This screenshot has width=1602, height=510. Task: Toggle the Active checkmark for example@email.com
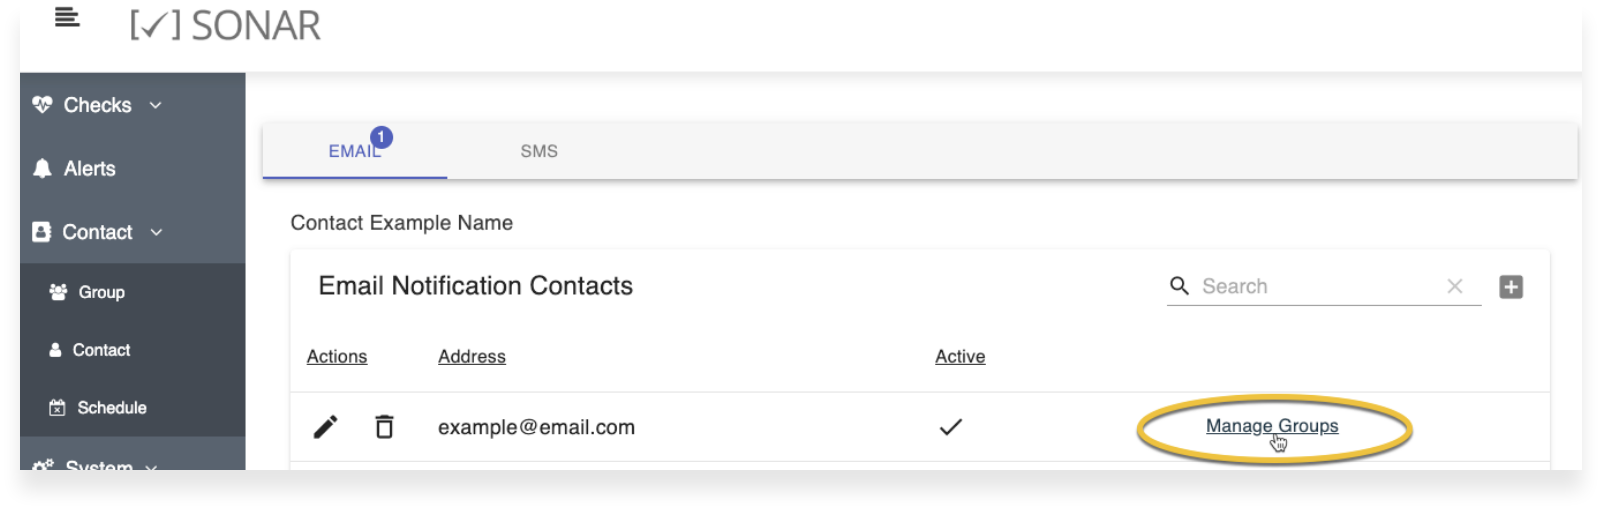[951, 427]
